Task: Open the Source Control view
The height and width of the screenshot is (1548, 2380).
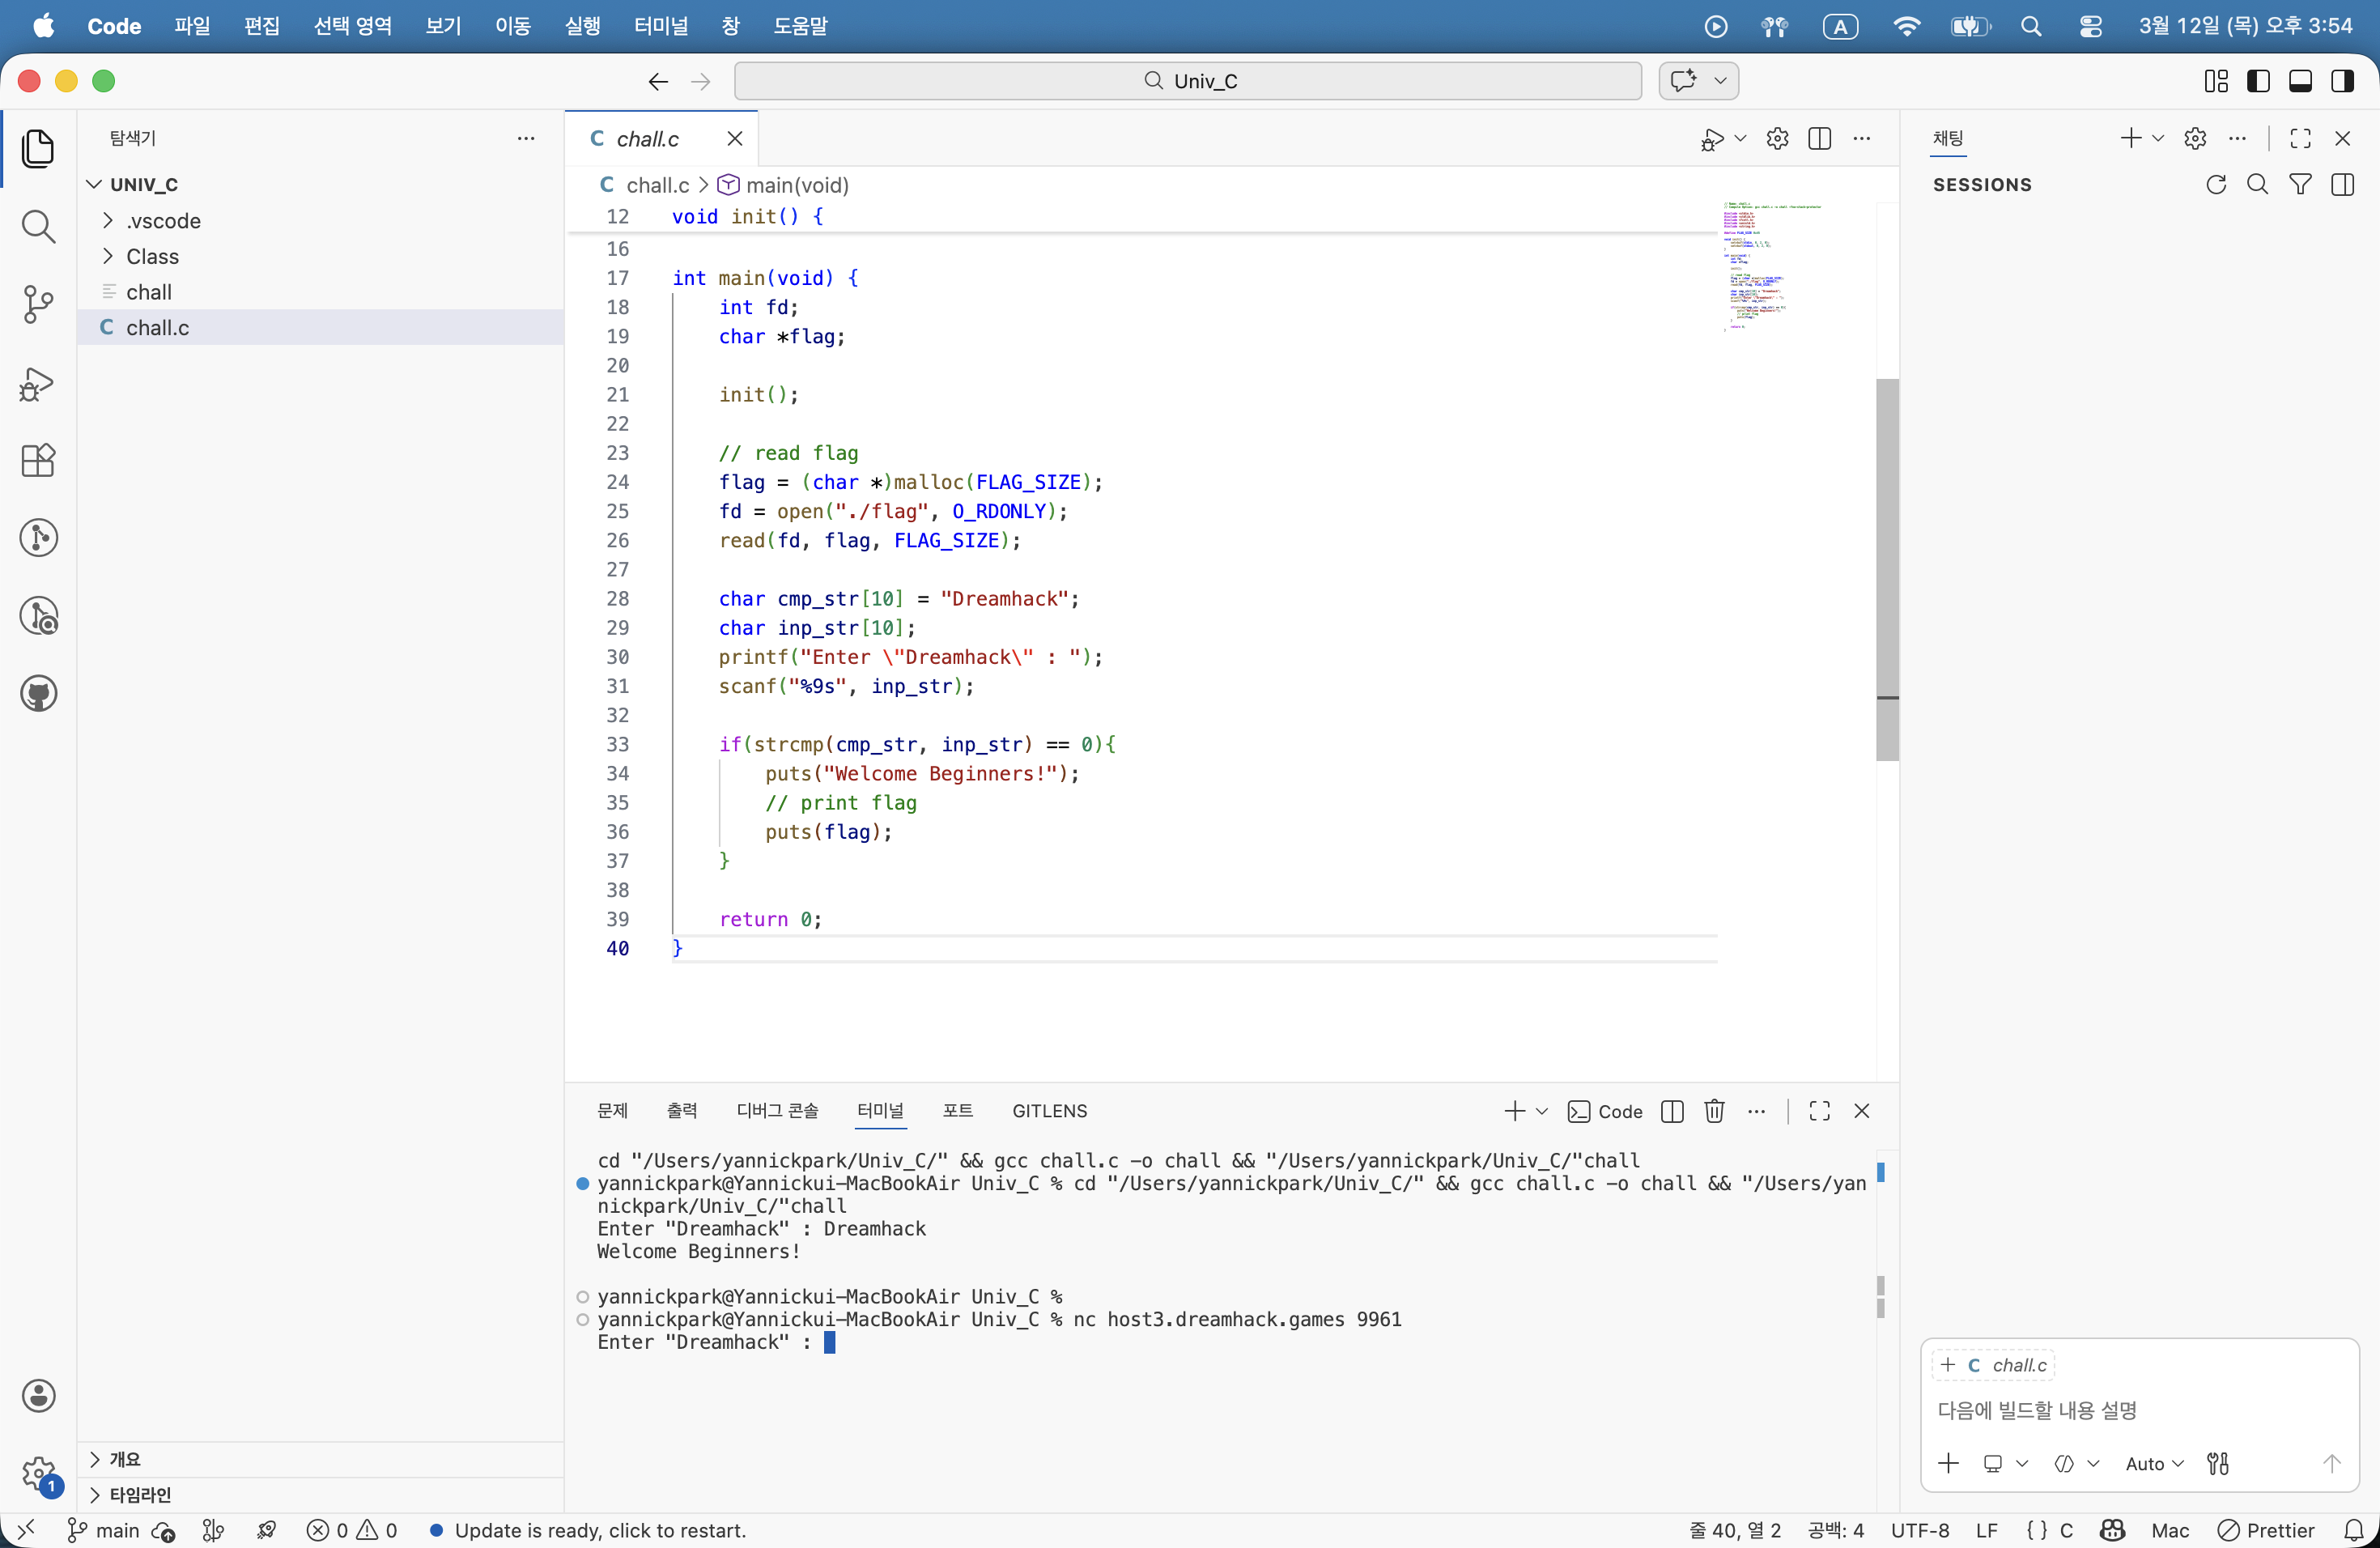Action: [38, 304]
